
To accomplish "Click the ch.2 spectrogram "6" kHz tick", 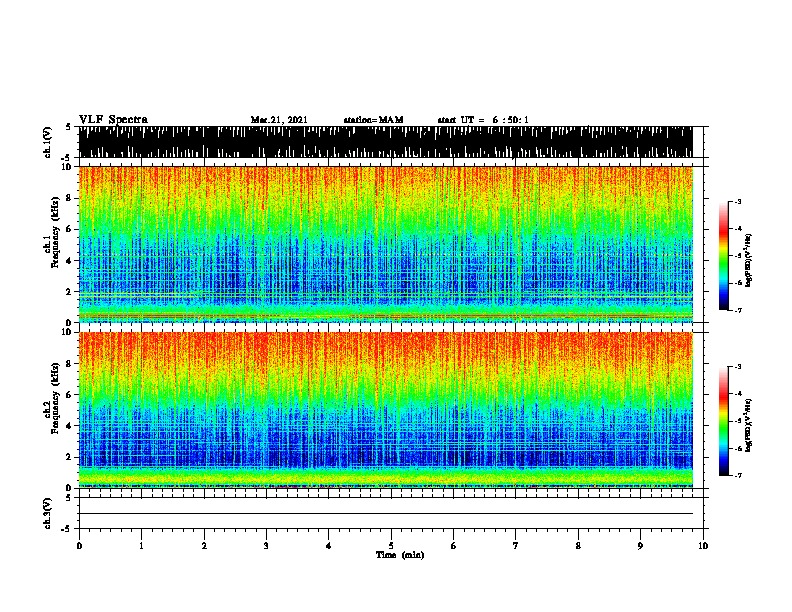I will tap(69, 394).
